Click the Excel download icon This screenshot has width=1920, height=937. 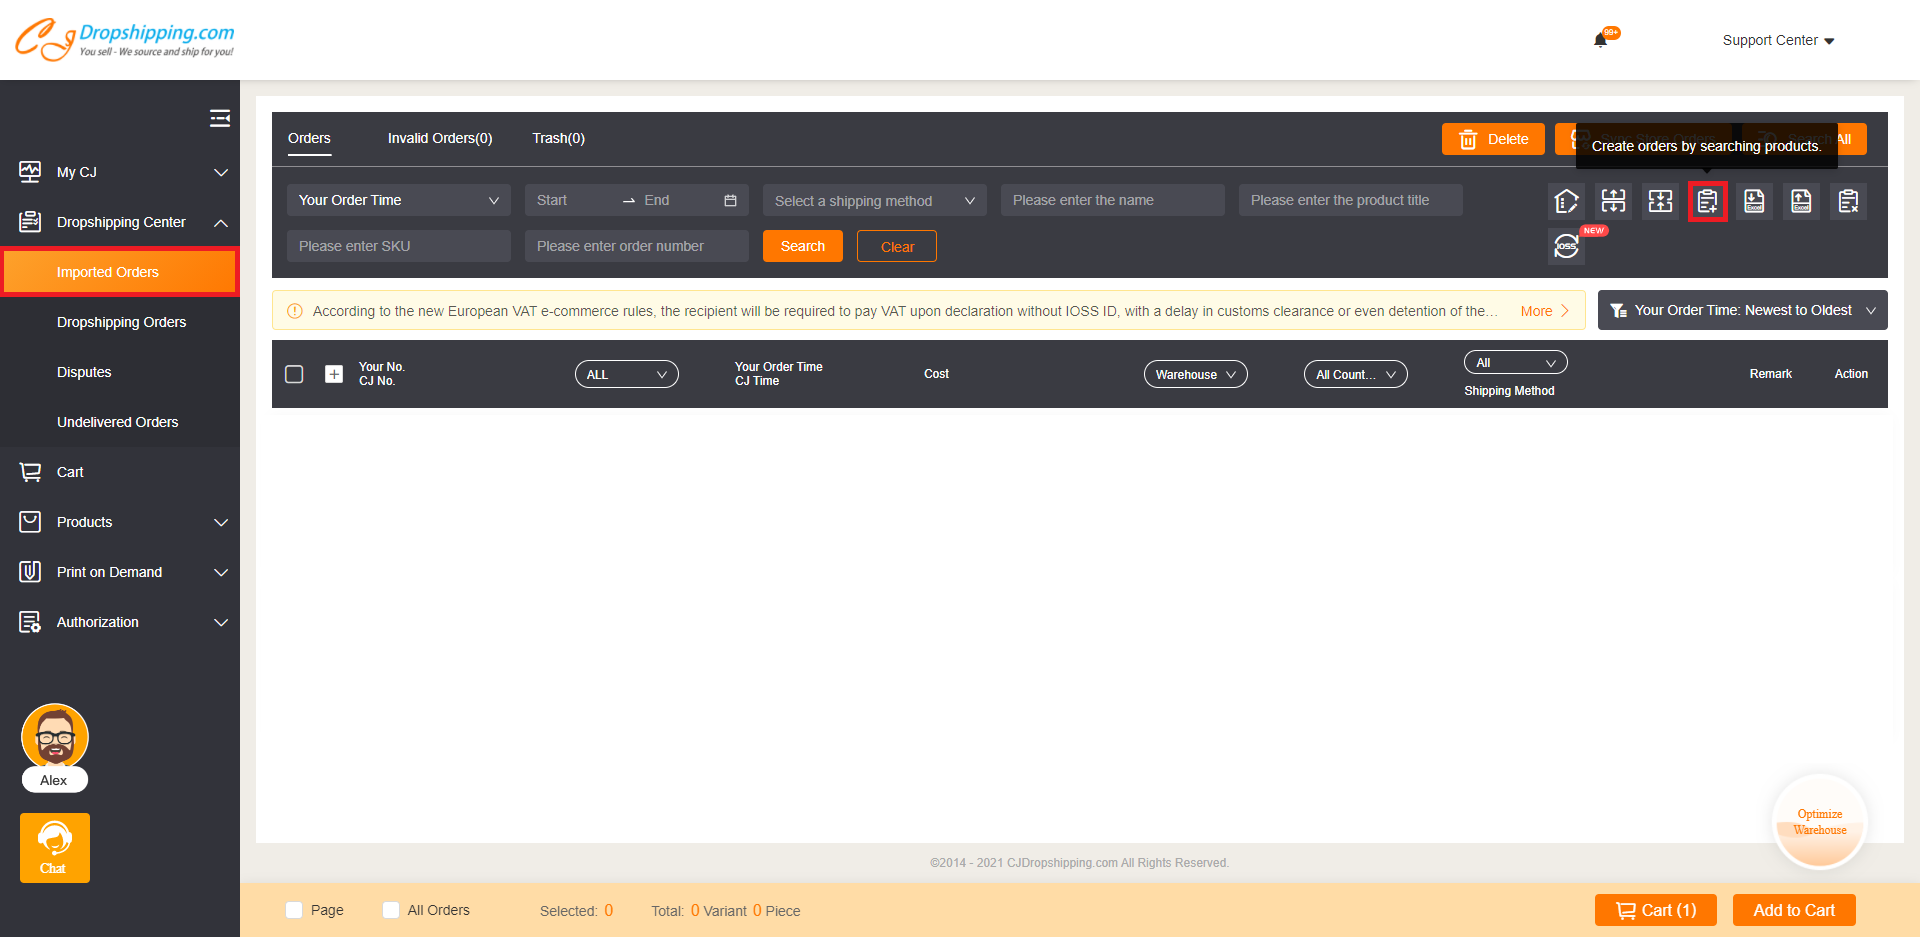click(x=1754, y=200)
